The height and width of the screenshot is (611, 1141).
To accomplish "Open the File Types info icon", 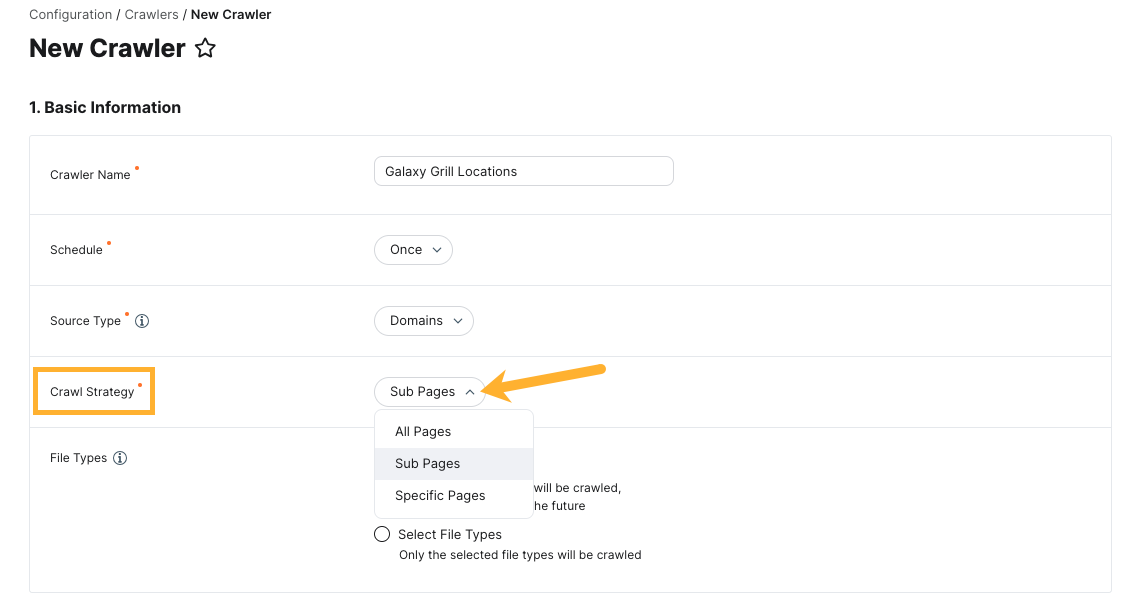I will pos(120,458).
